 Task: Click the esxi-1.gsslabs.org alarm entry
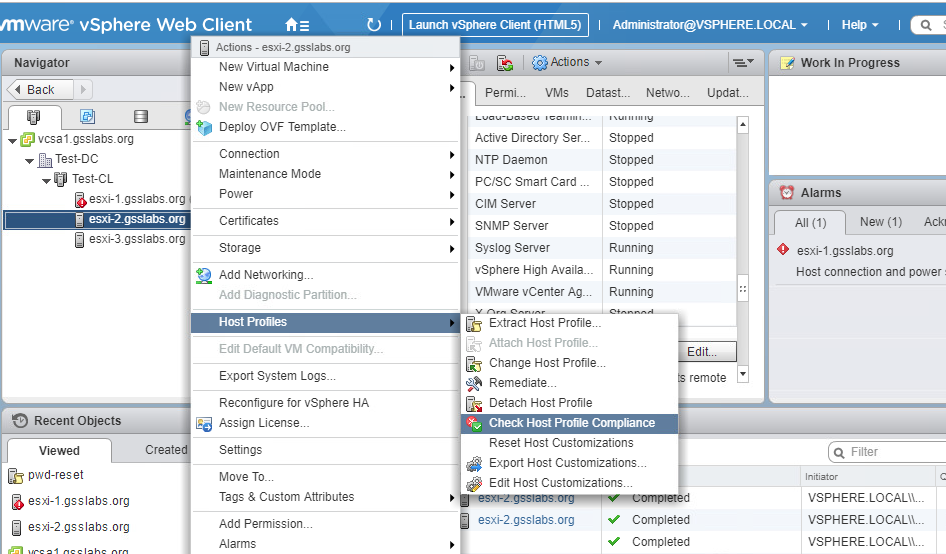pyautogui.click(x=845, y=250)
